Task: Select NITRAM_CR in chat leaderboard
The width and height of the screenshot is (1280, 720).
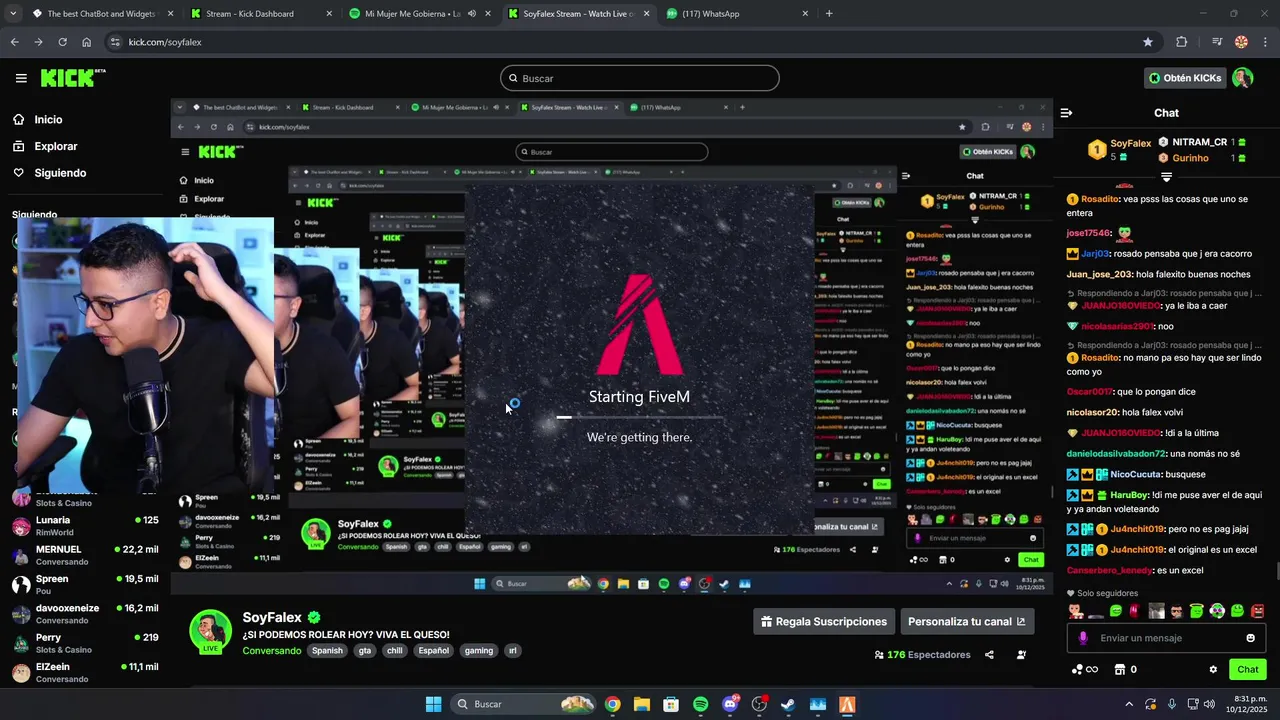Action: (1202, 142)
